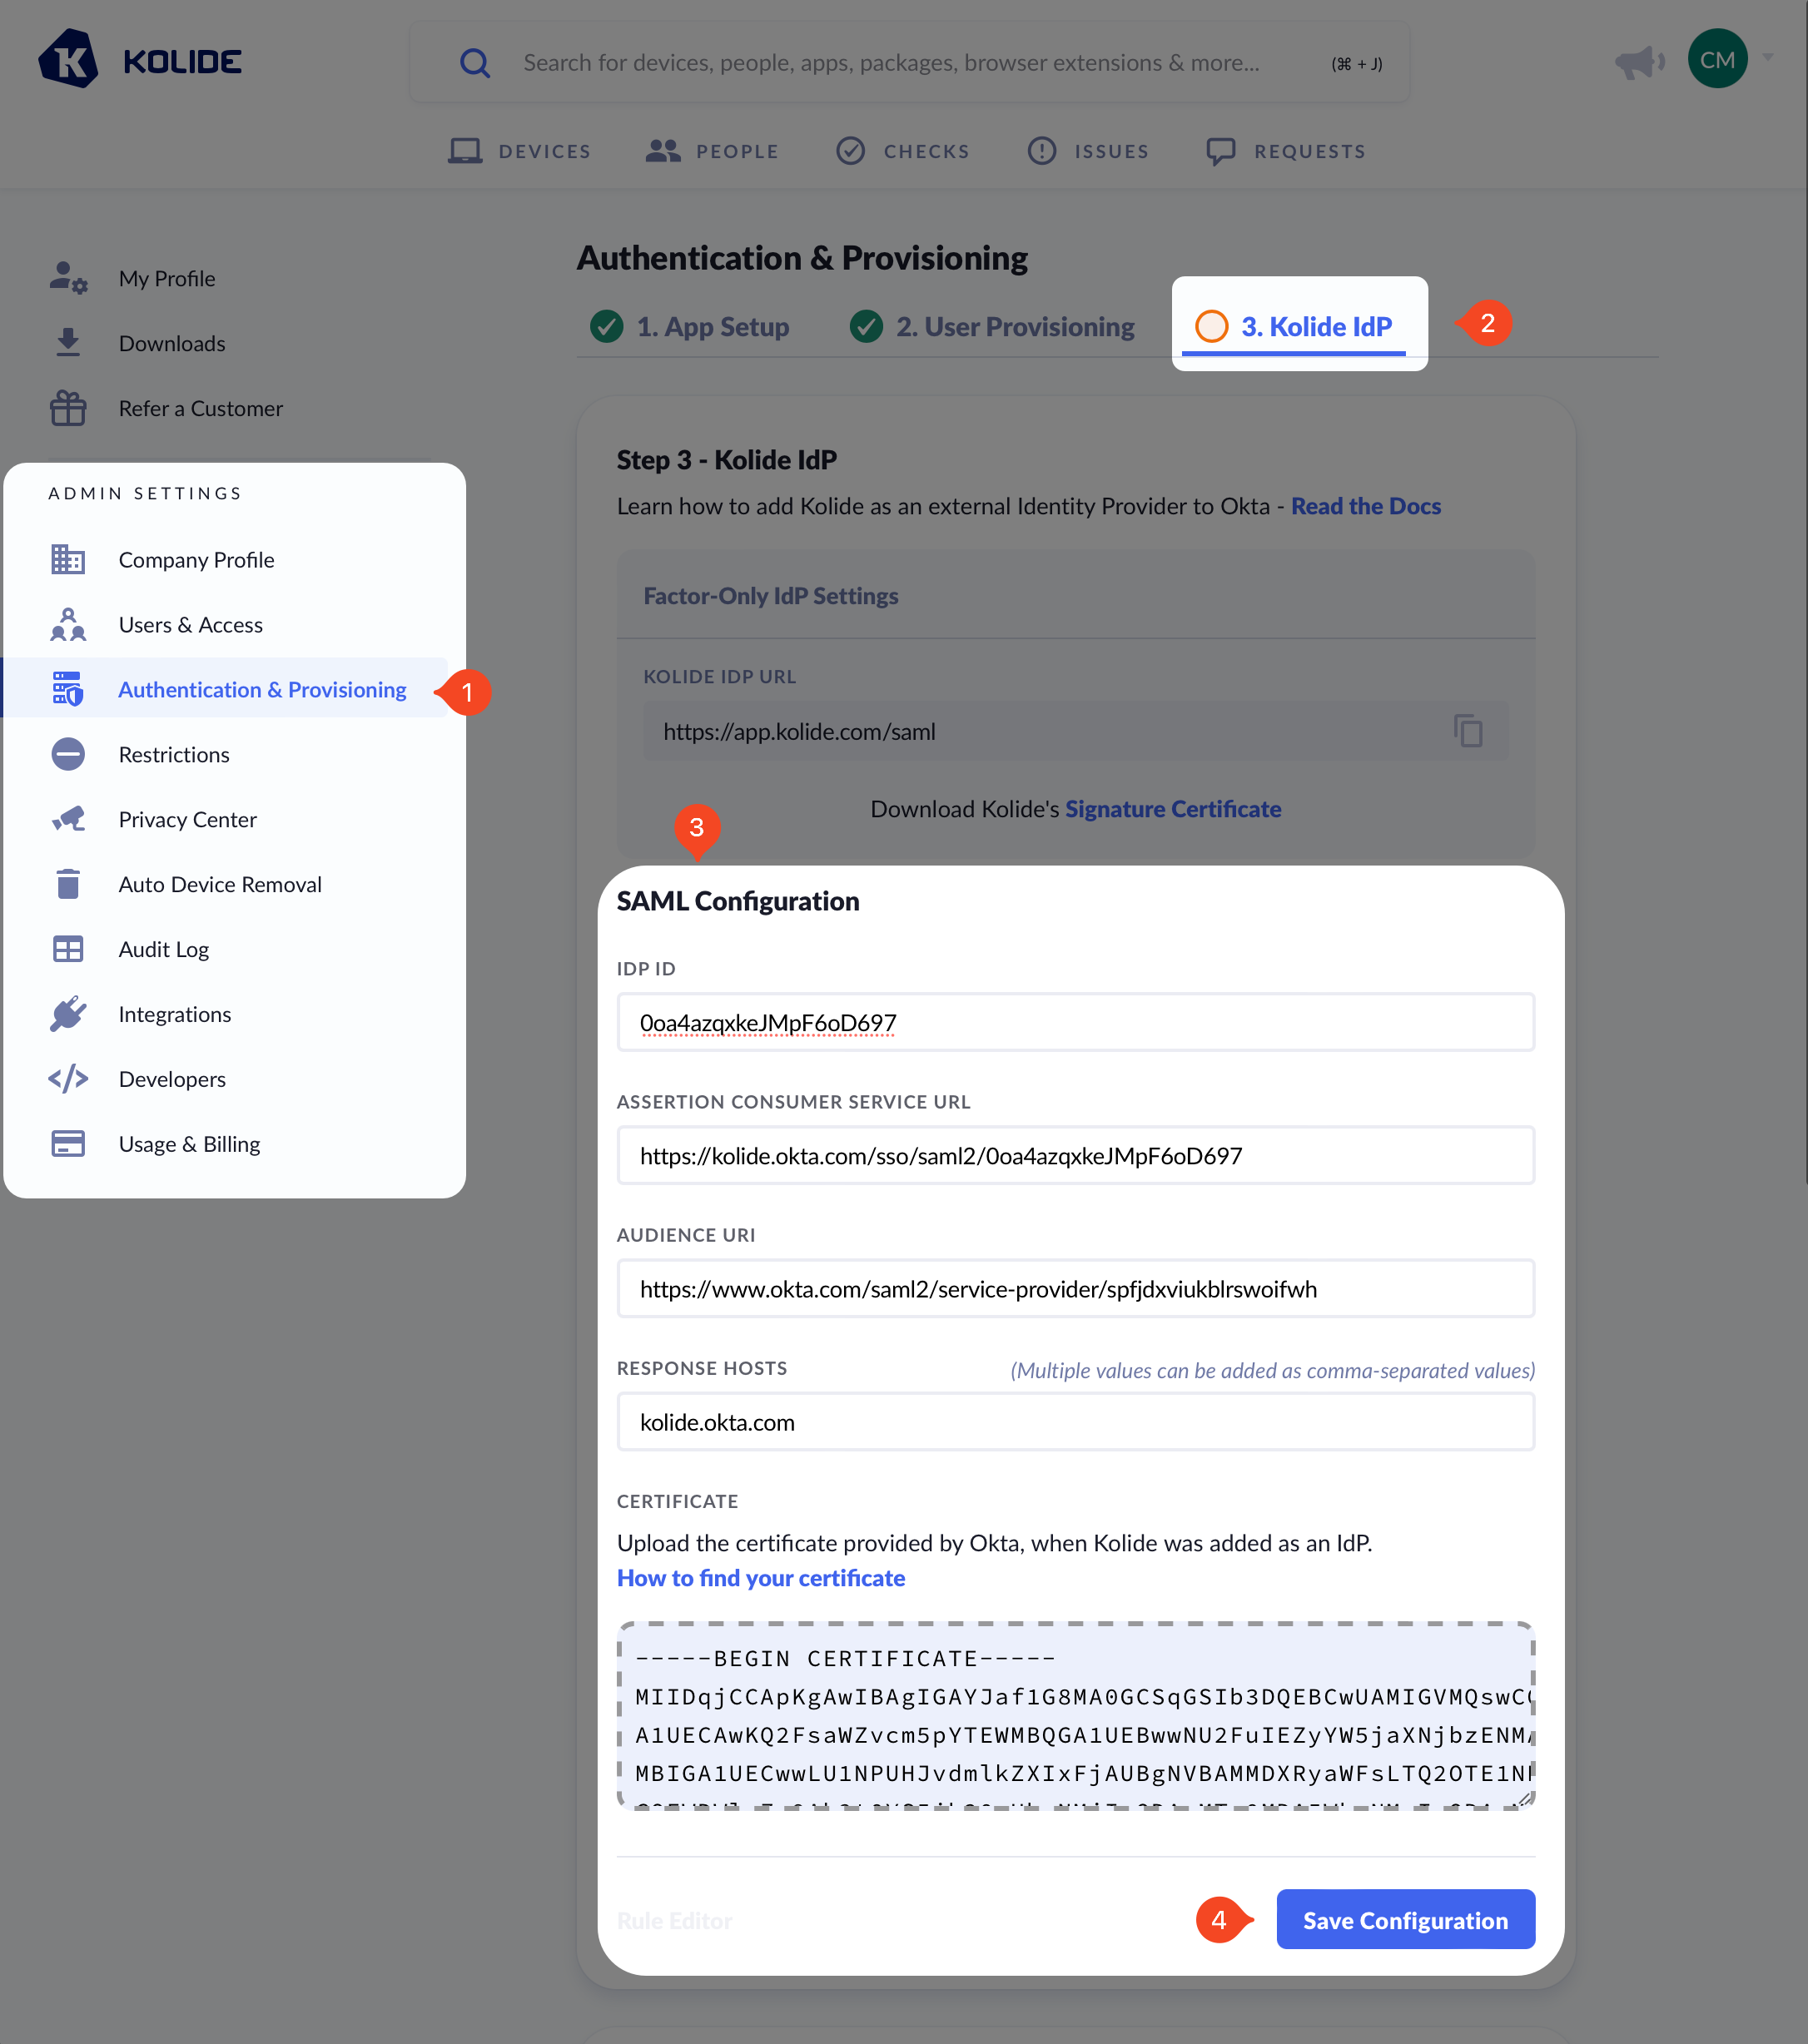The image size is (1808, 2044).
Task: Click the Restrictions minus-circle icon
Action: (68, 754)
